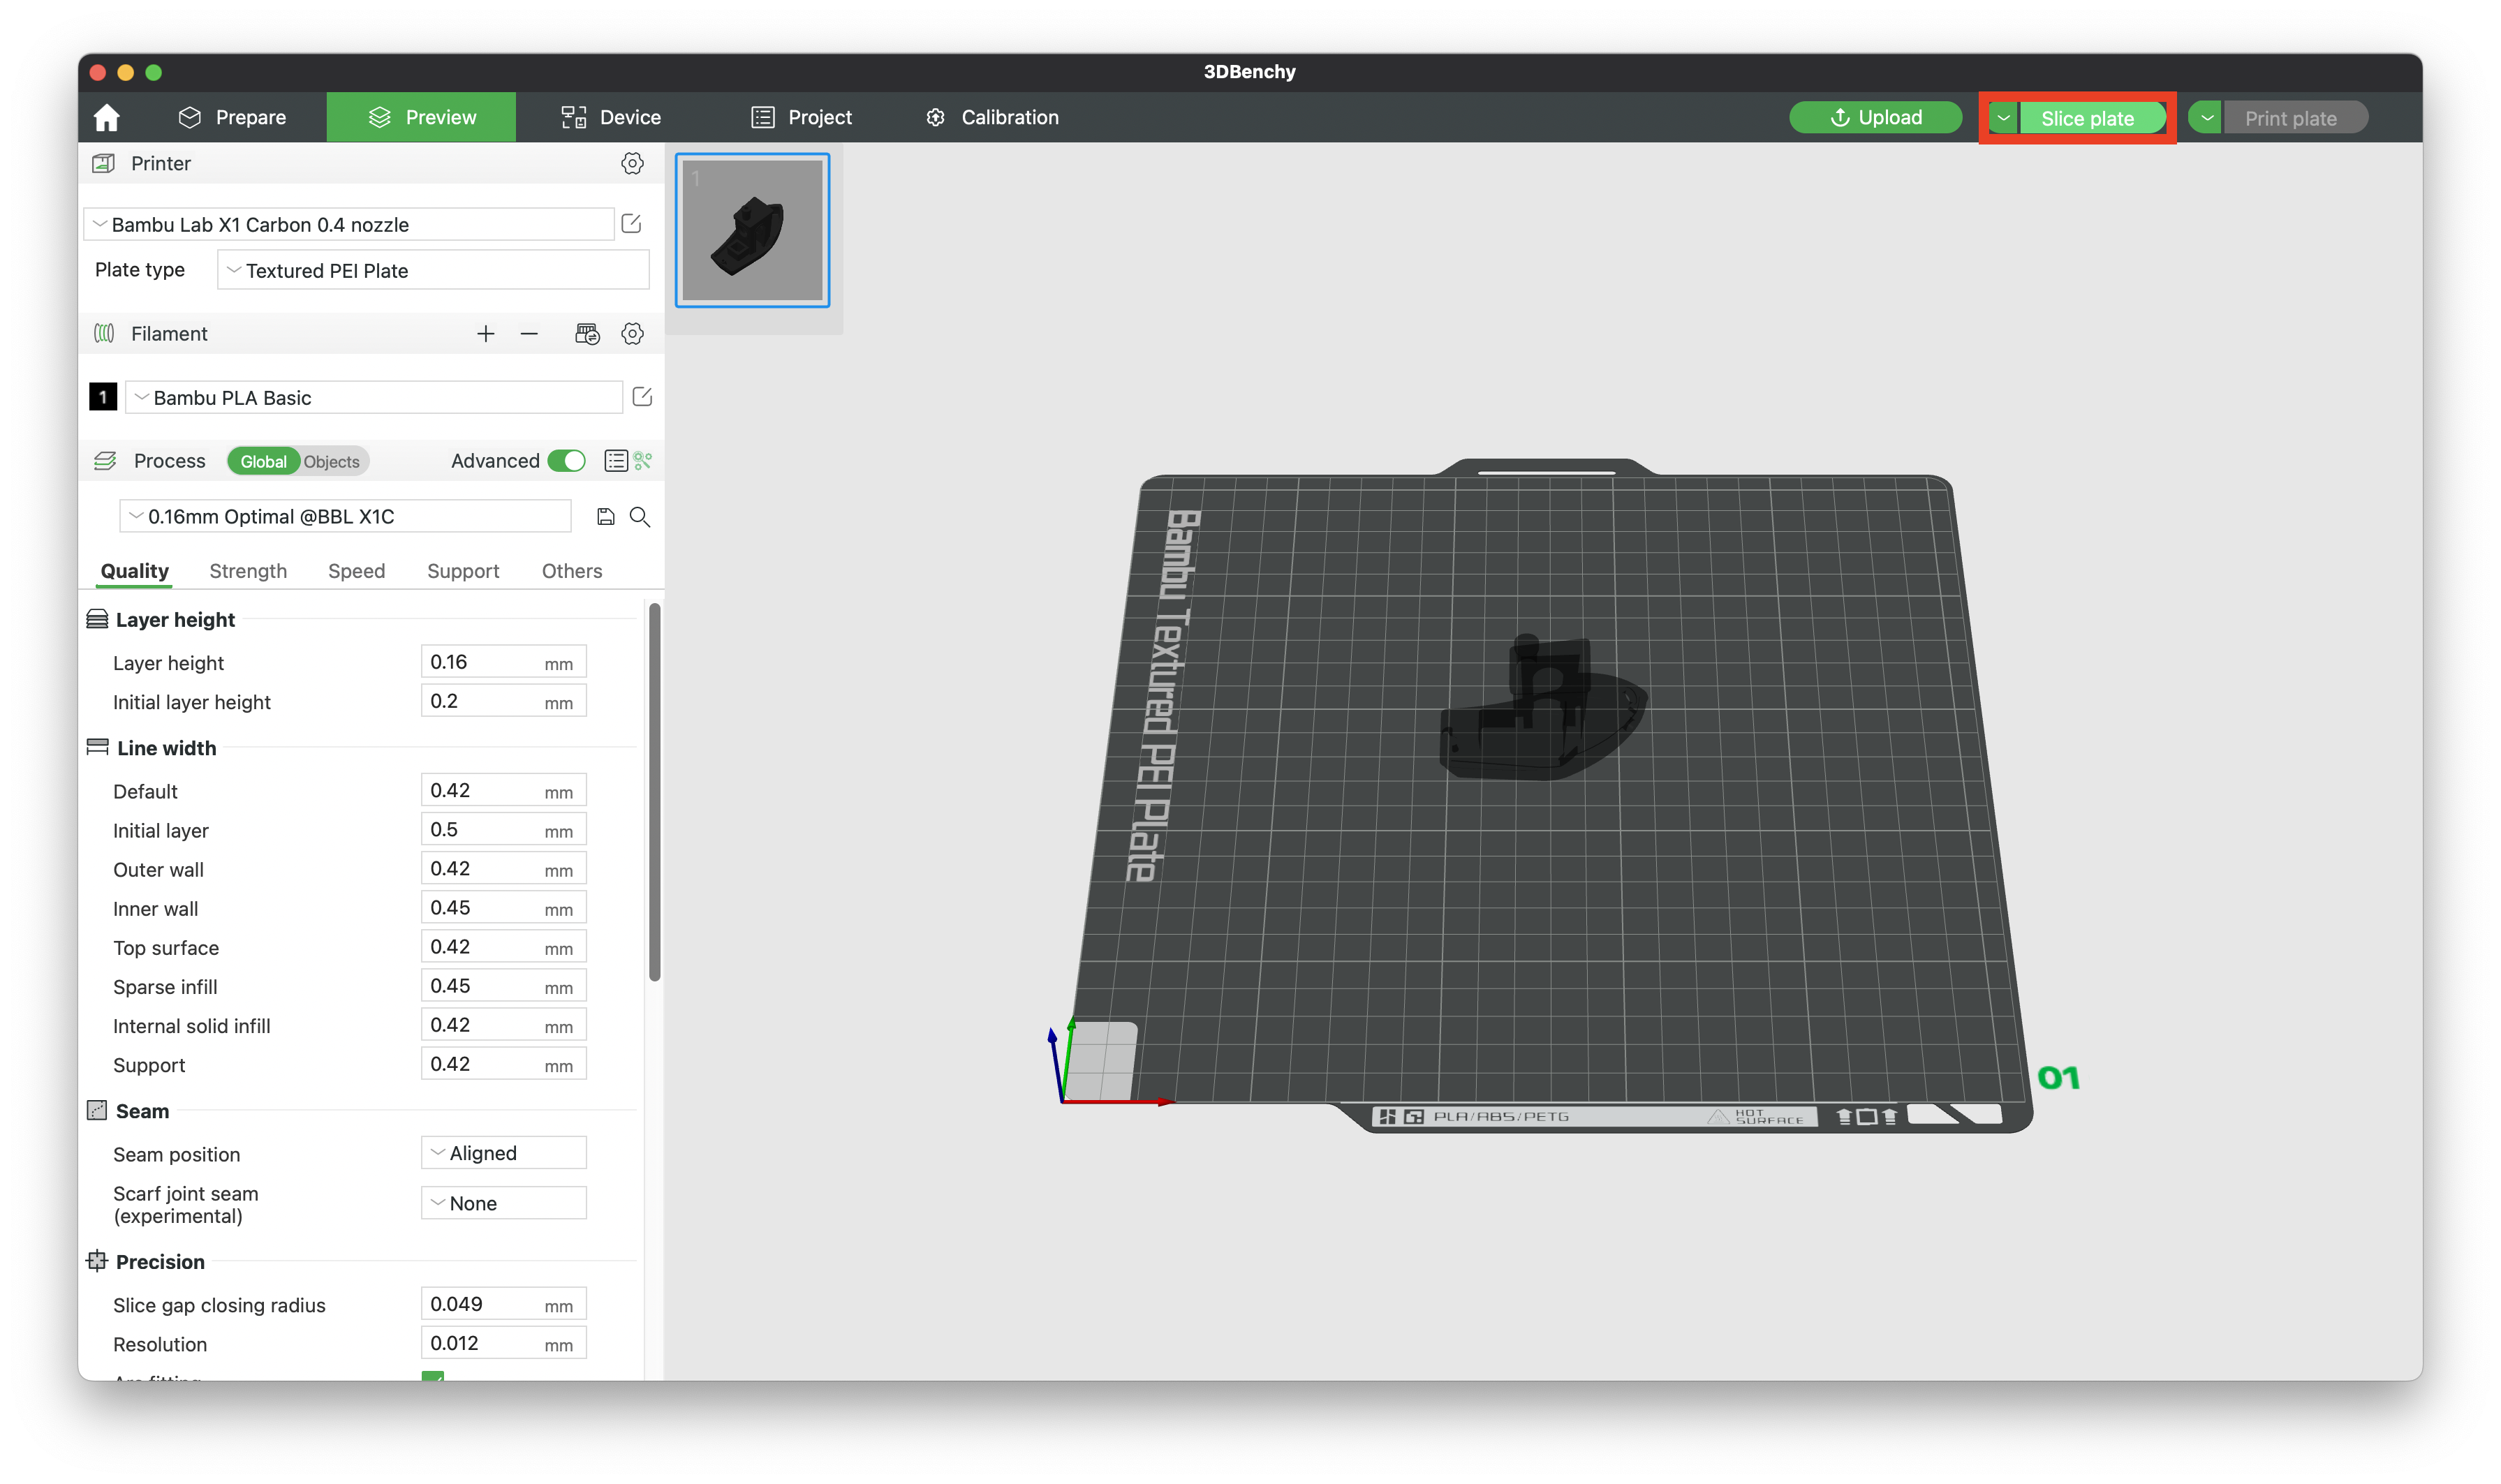Disable the Advanced process settings toggle
2501x1484 pixels.
[x=566, y=461]
